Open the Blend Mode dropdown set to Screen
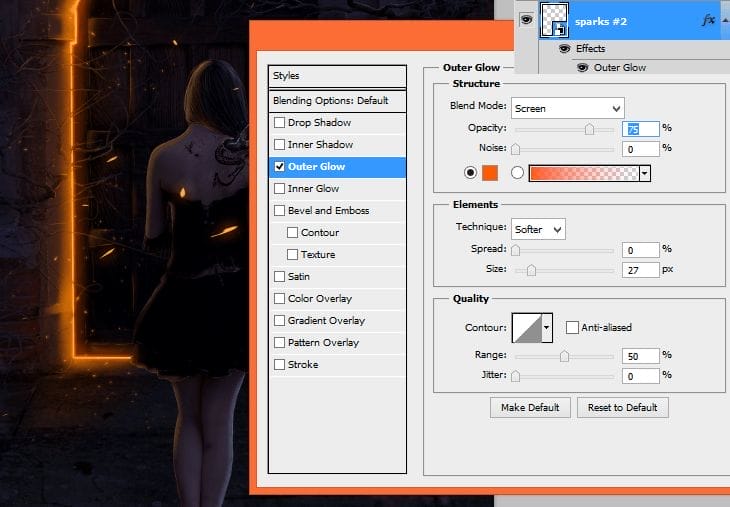 [568, 108]
